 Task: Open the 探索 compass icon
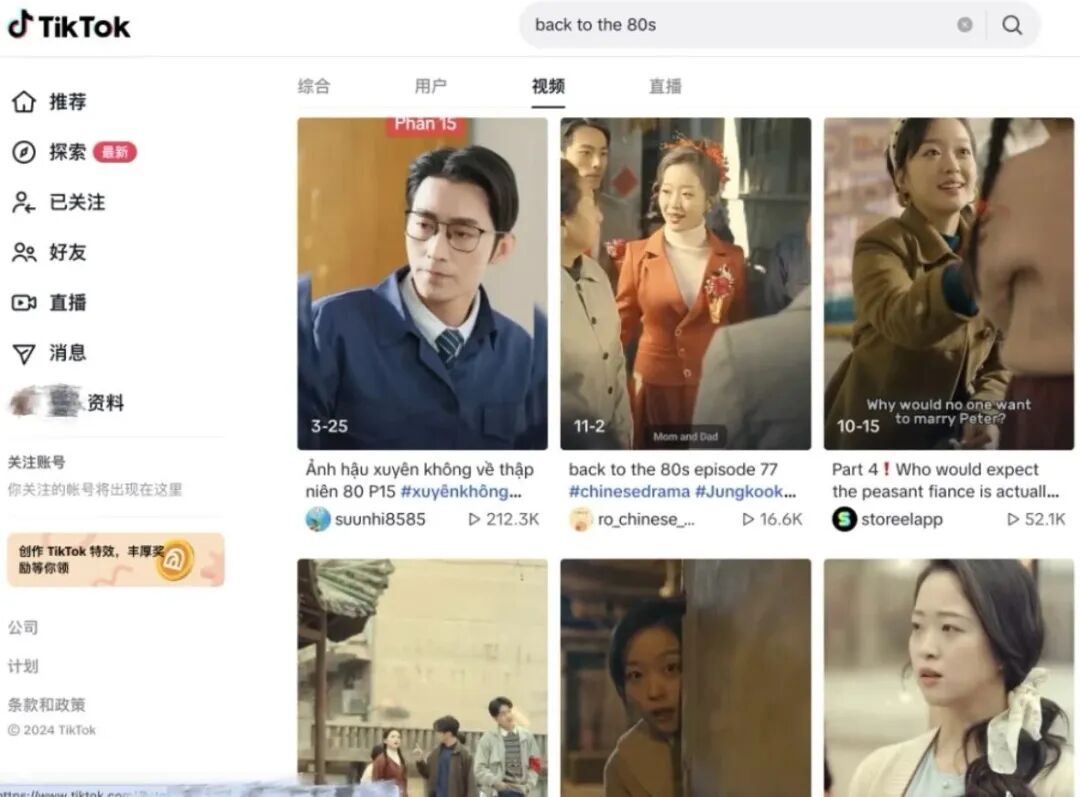(23, 152)
